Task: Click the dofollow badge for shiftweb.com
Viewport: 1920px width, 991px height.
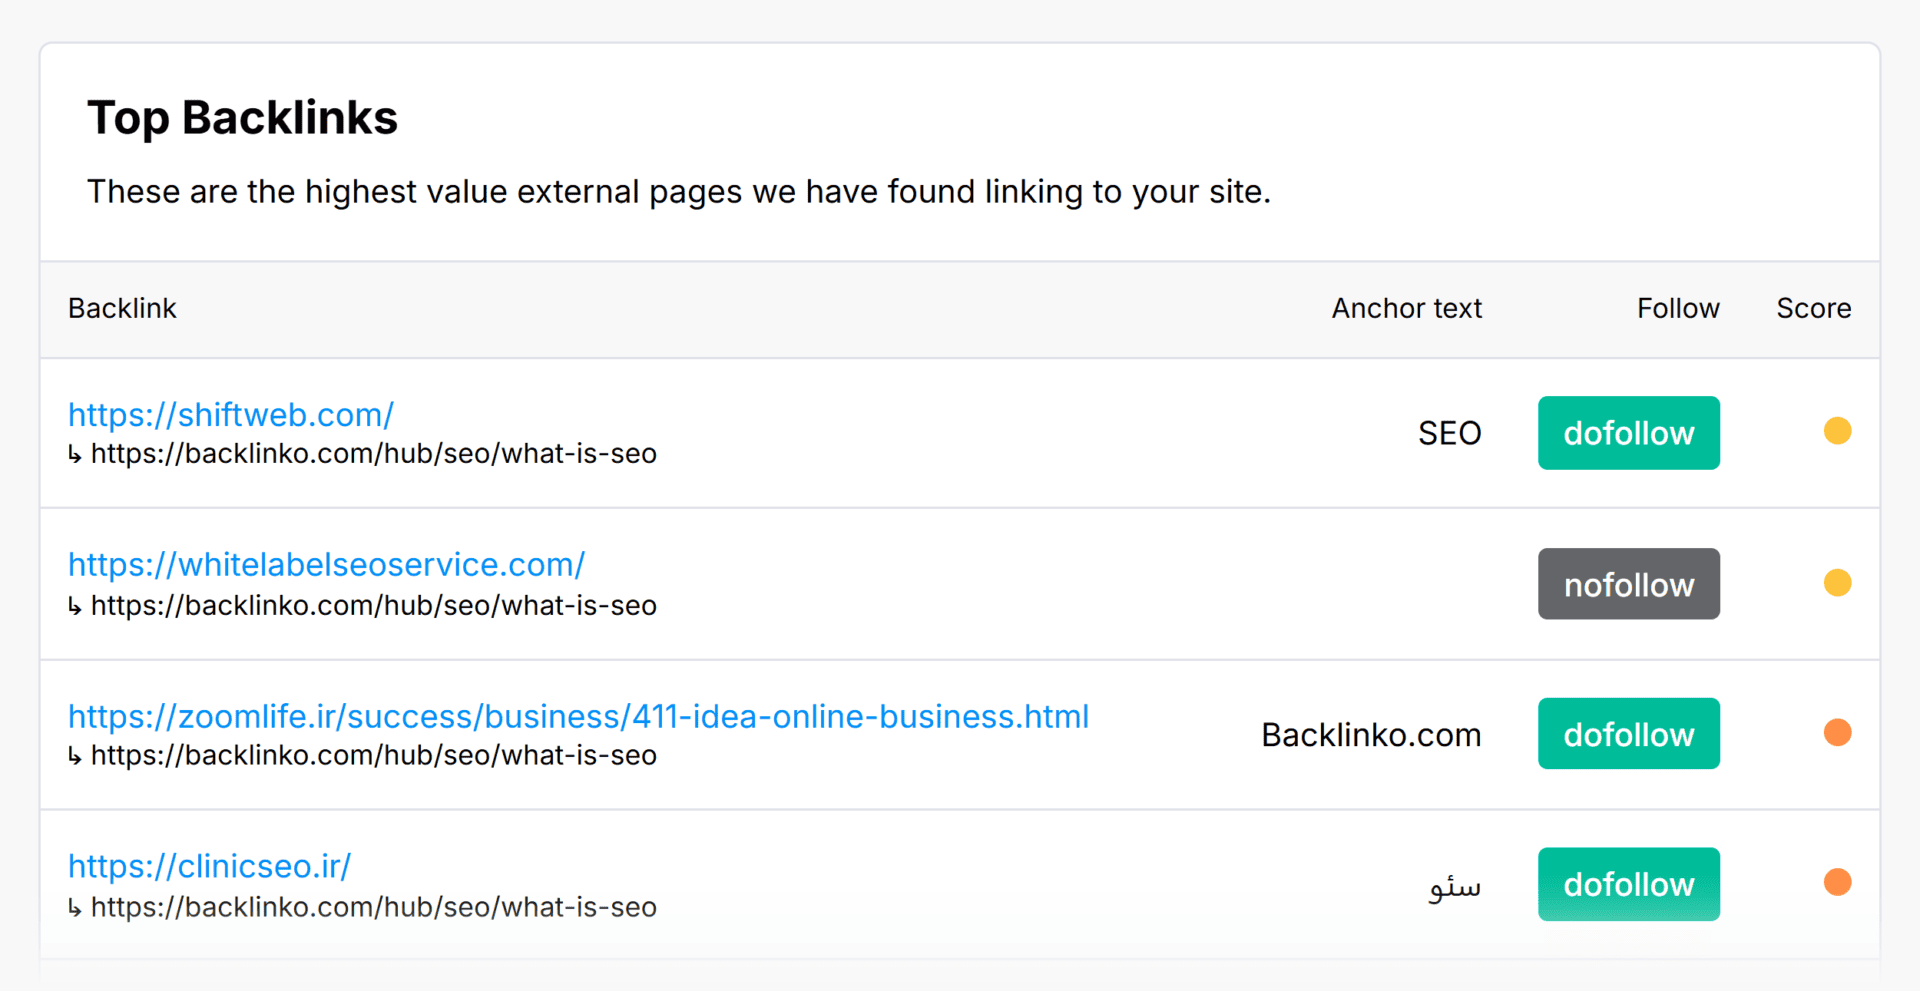Action: coord(1628,432)
